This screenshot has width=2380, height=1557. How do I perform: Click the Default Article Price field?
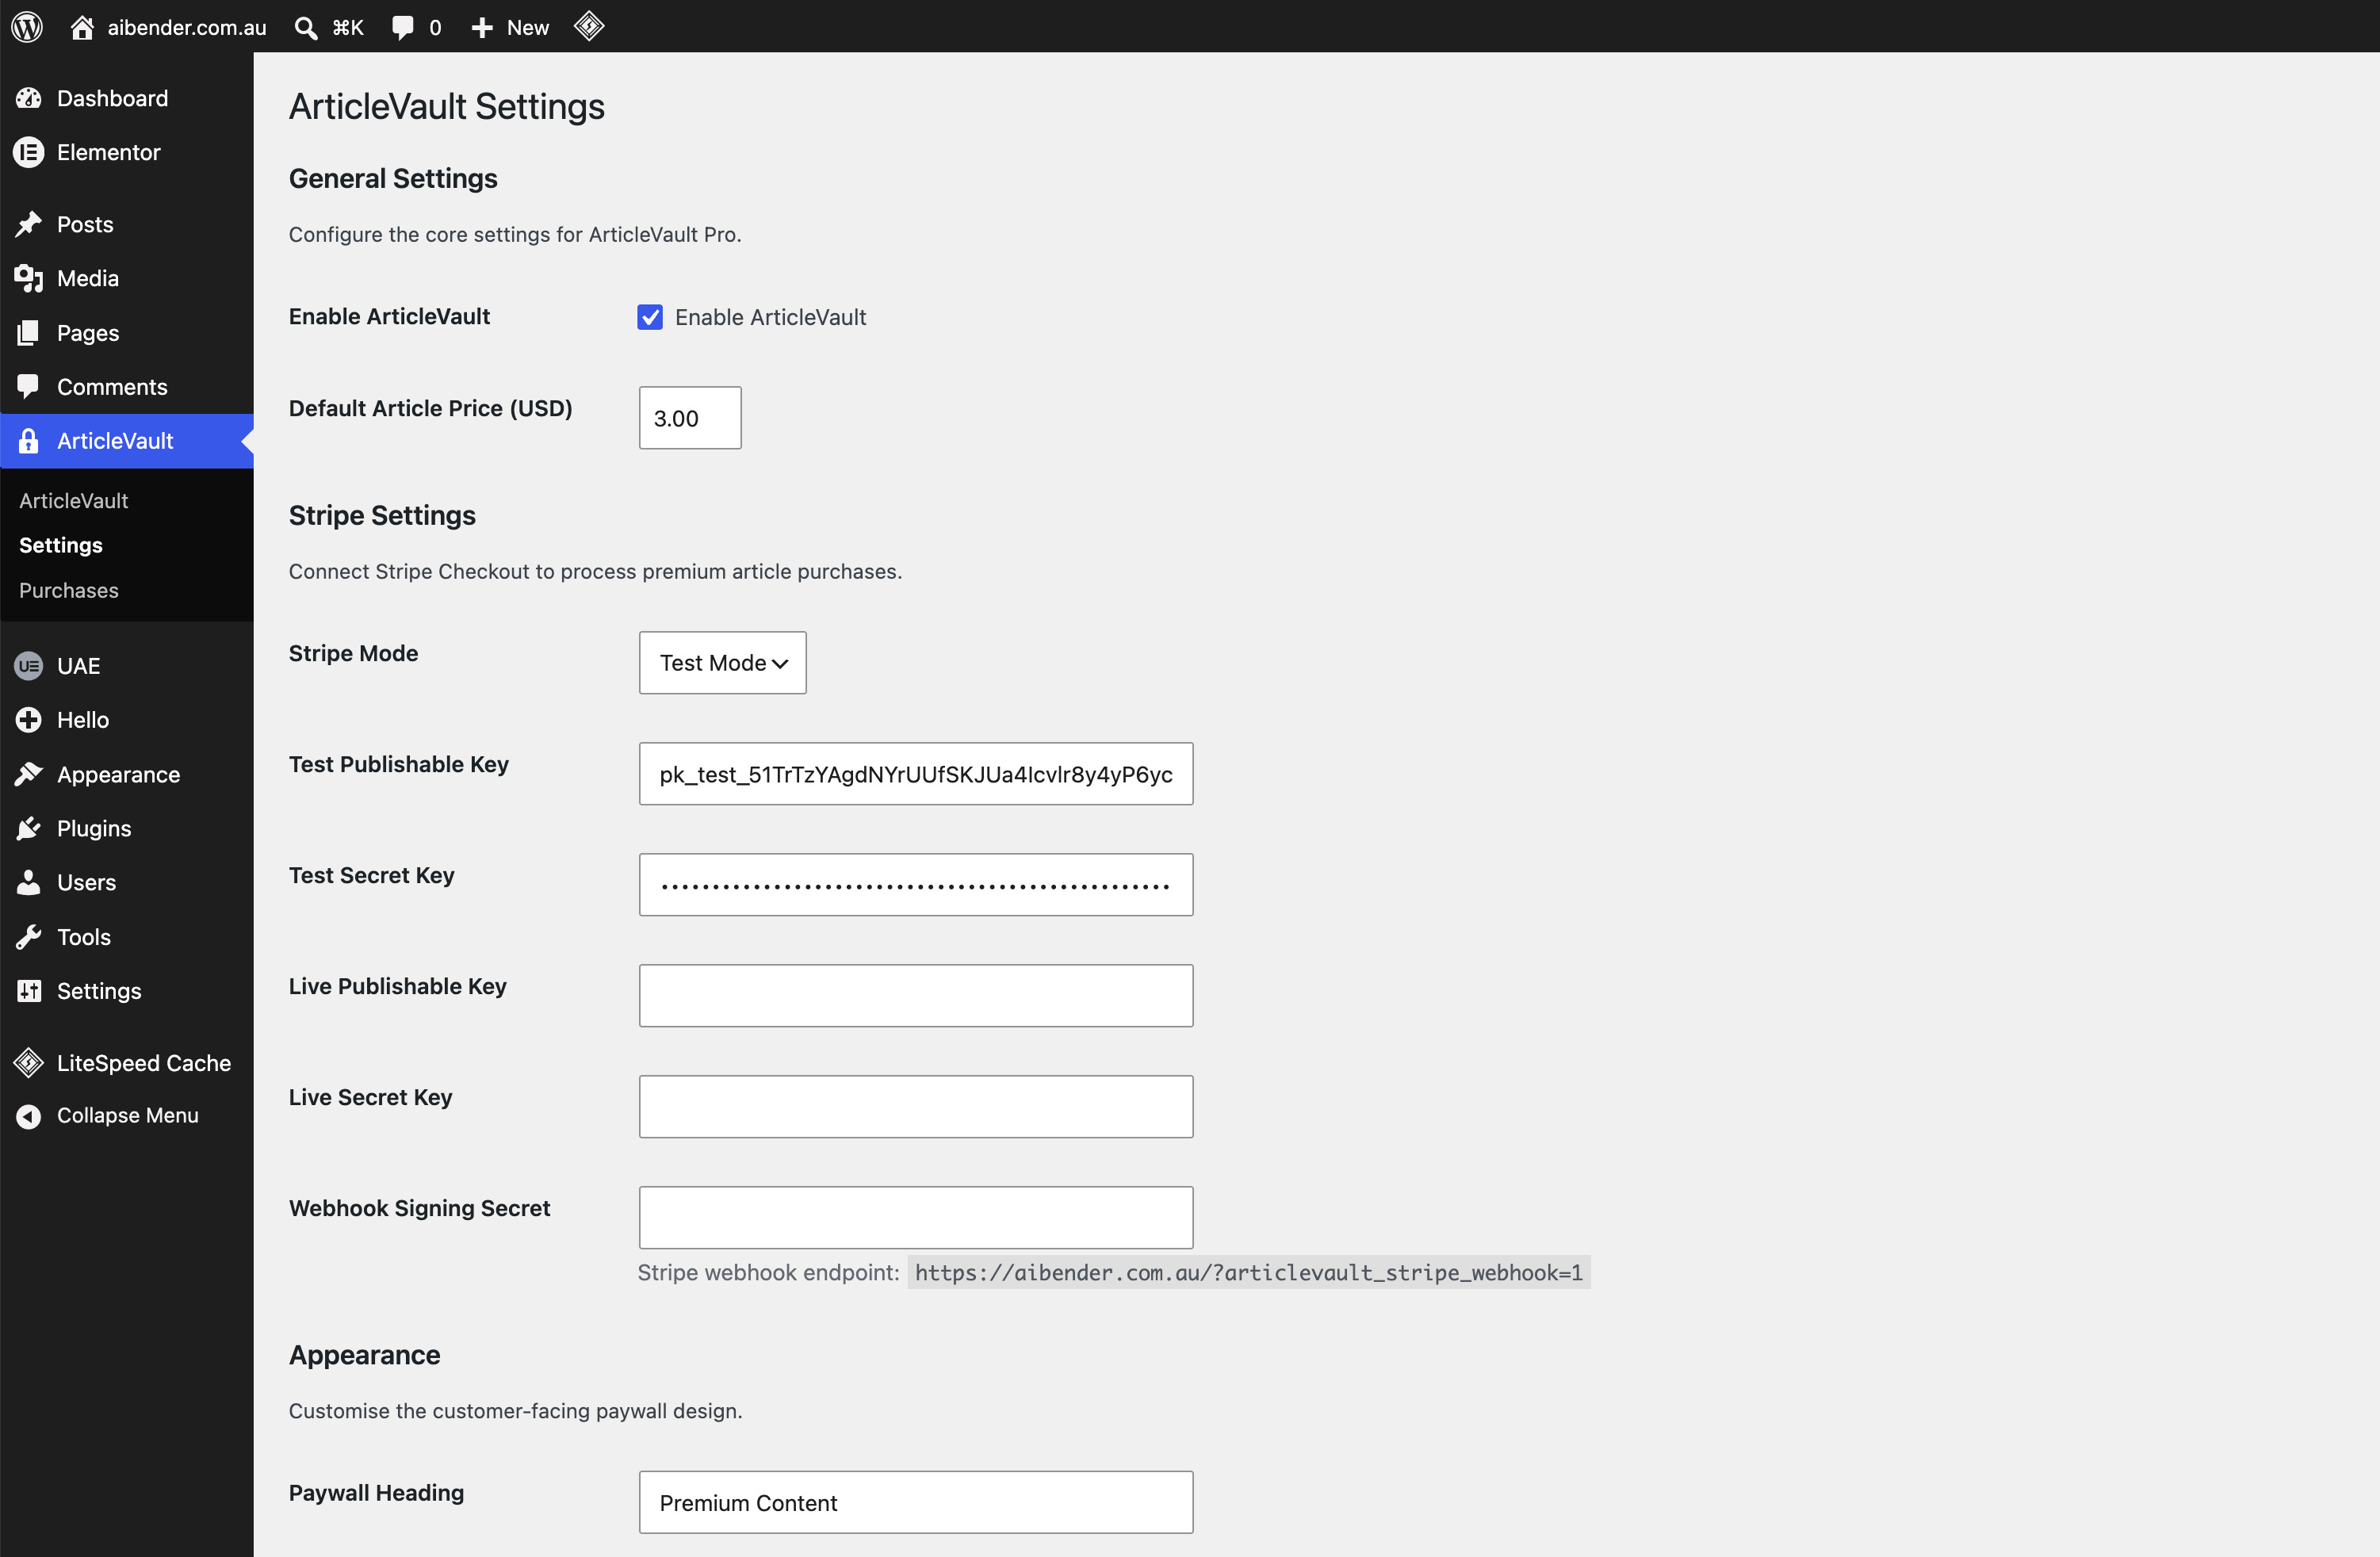[690, 418]
